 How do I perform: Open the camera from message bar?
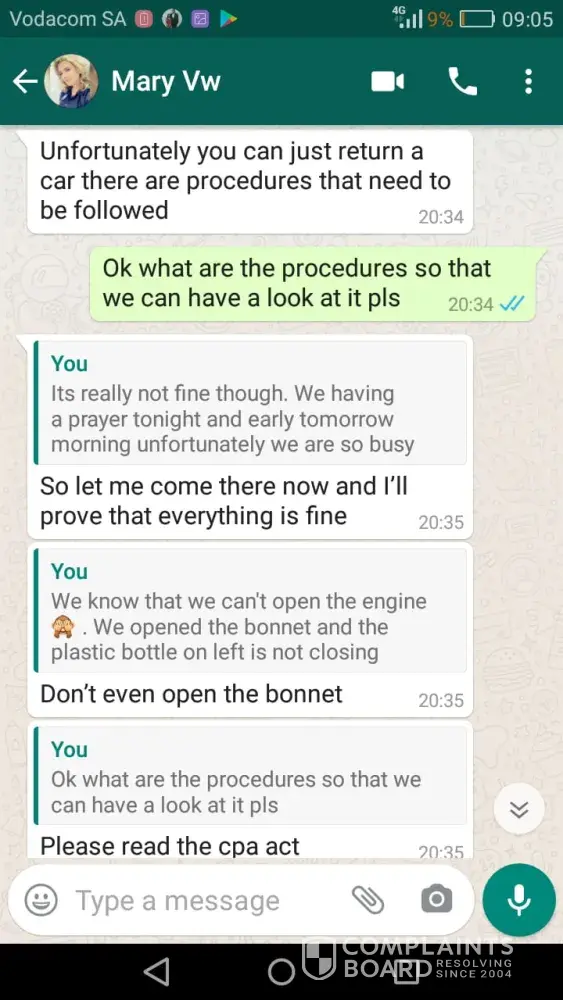coord(437,900)
